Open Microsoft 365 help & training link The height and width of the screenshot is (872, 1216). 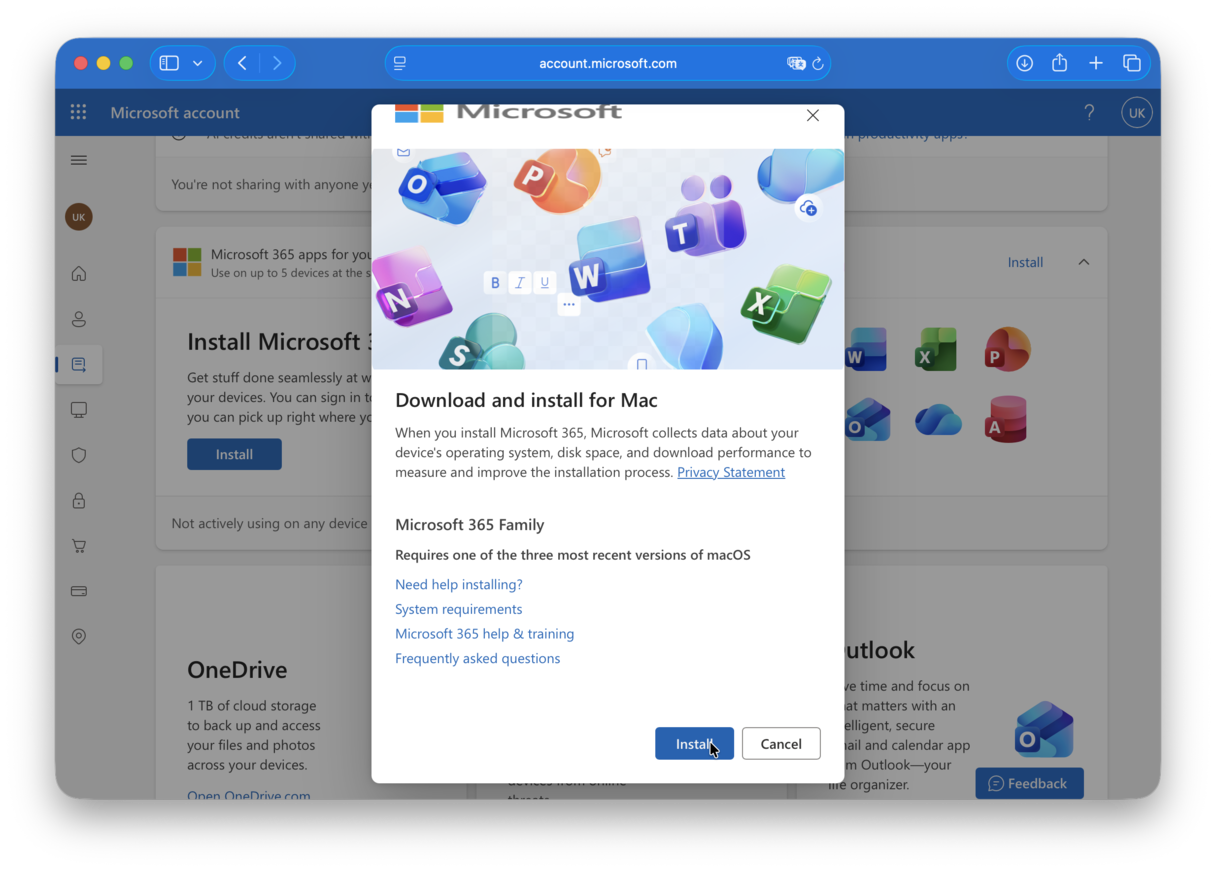click(x=485, y=634)
